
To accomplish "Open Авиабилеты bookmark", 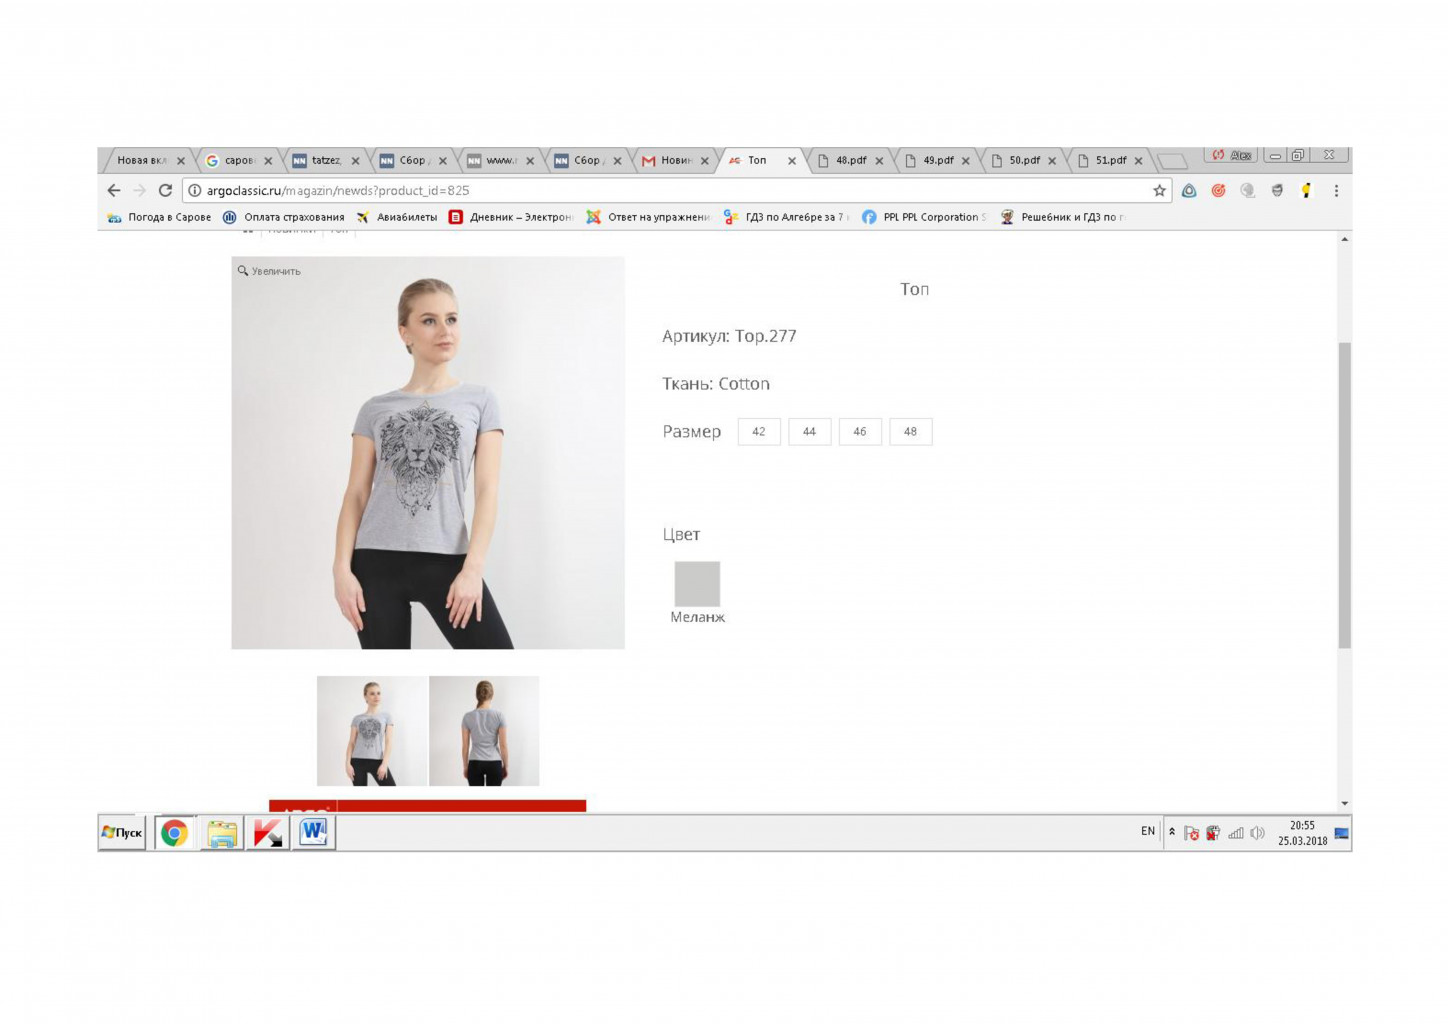I will [397, 217].
